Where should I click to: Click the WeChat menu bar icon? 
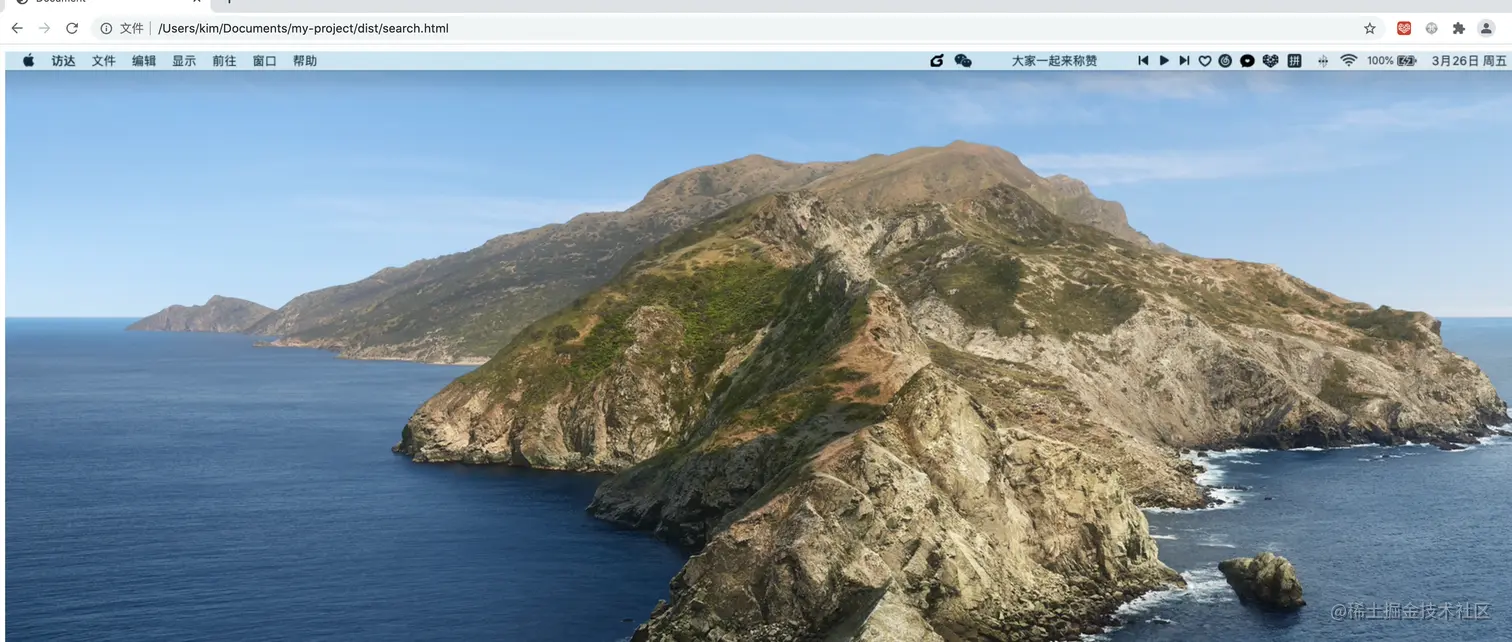963,61
